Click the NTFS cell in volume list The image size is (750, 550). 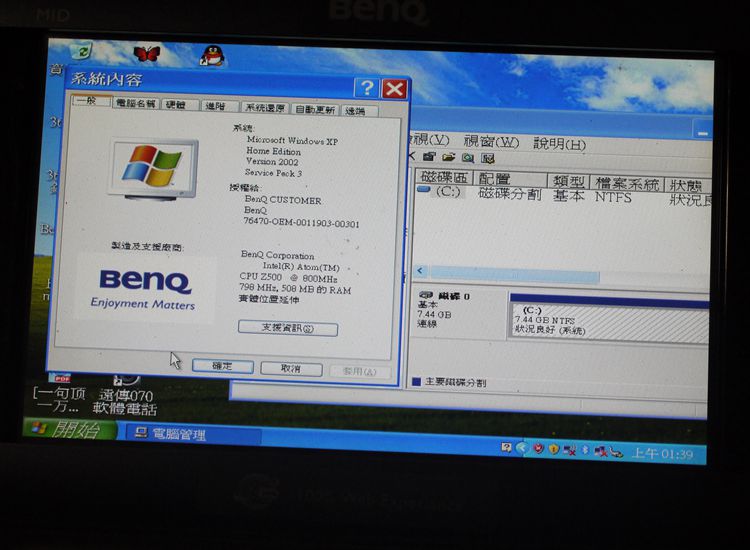[613, 197]
